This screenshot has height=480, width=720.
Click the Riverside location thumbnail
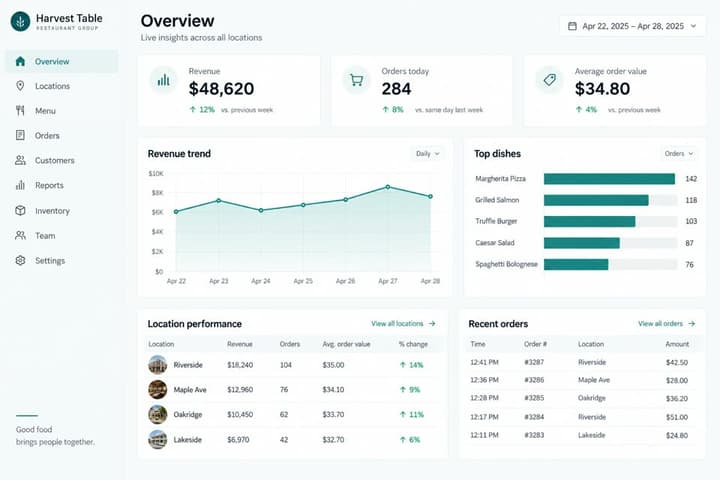[158, 365]
